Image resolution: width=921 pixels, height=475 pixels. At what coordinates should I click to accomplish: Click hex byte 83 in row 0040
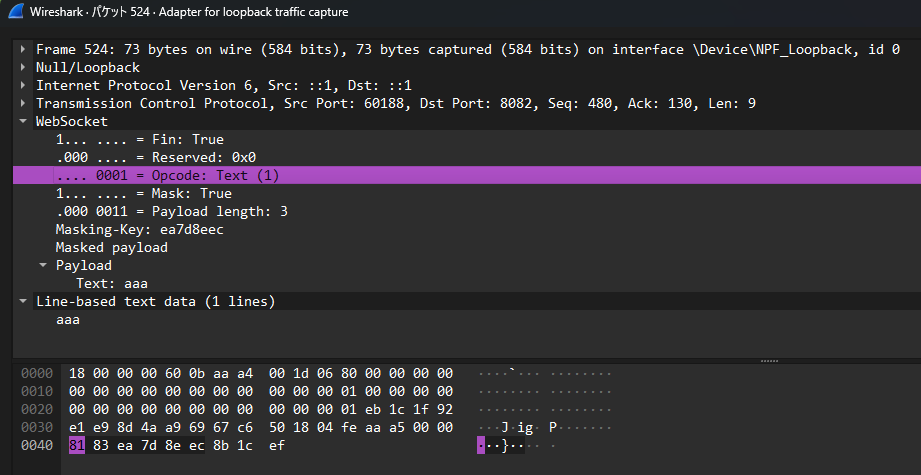pyautogui.click(x=101, y=446)
